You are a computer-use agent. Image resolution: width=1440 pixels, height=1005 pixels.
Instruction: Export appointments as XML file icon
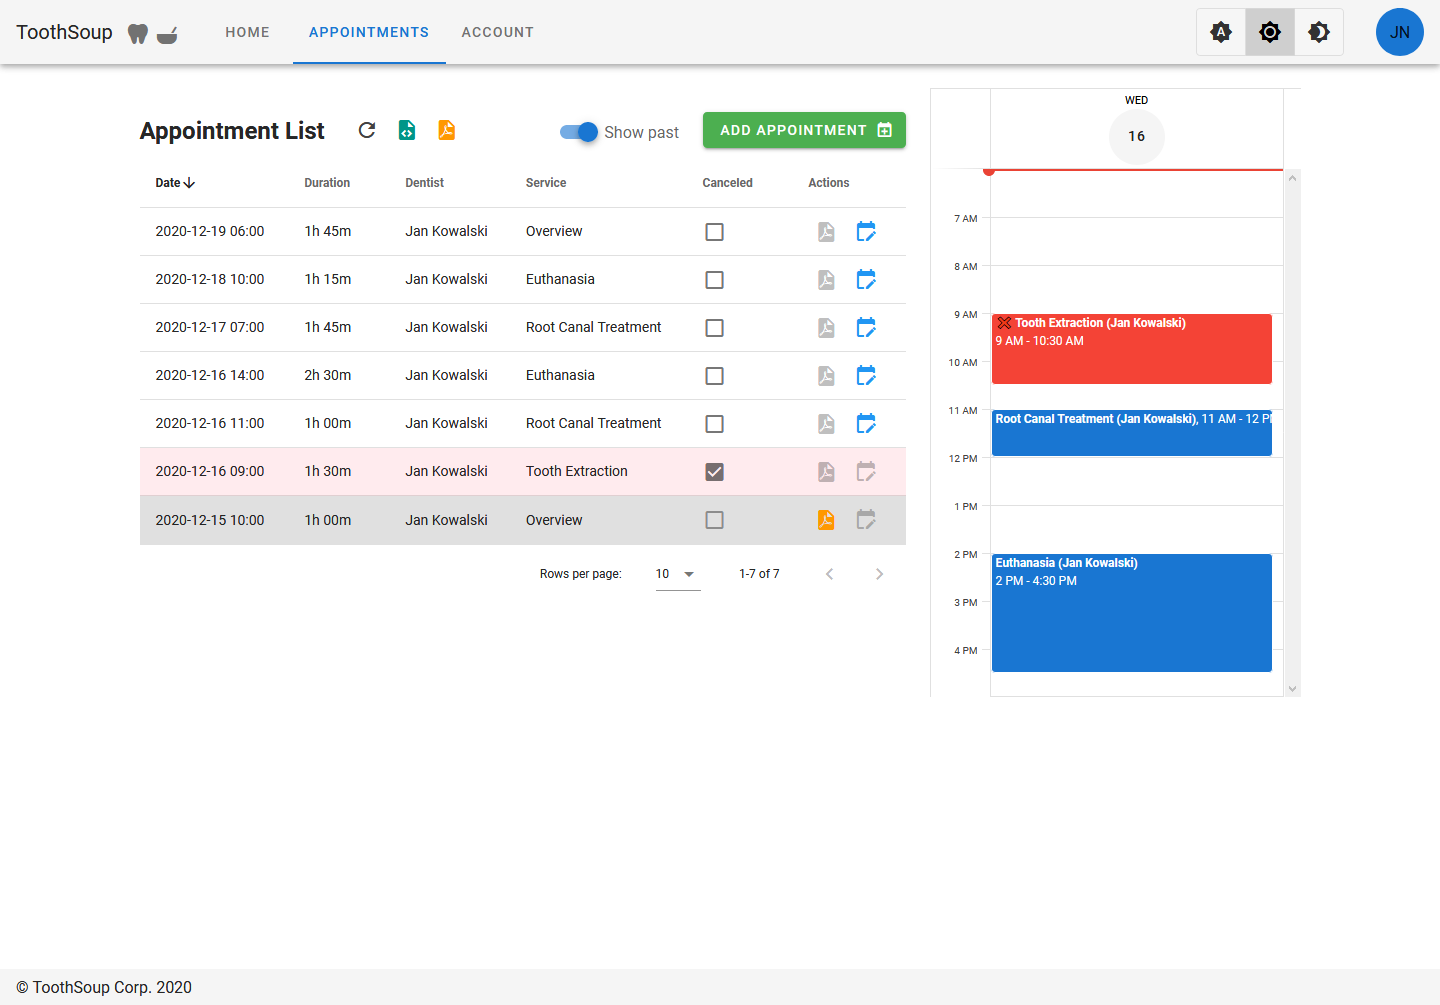(407, 130)
